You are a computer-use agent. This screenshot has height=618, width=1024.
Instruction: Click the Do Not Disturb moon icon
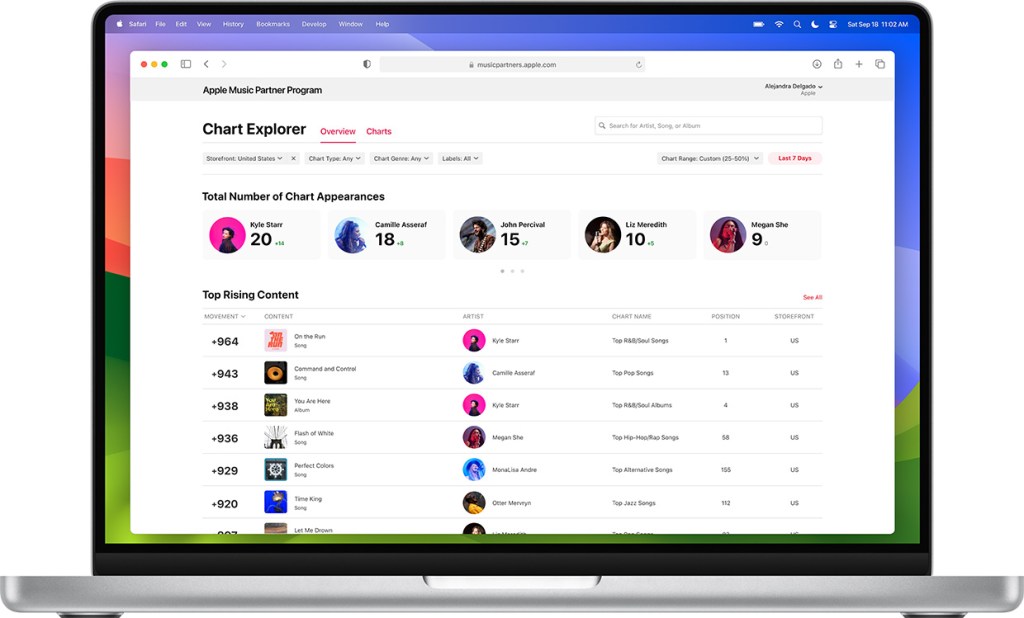[815, 24]
